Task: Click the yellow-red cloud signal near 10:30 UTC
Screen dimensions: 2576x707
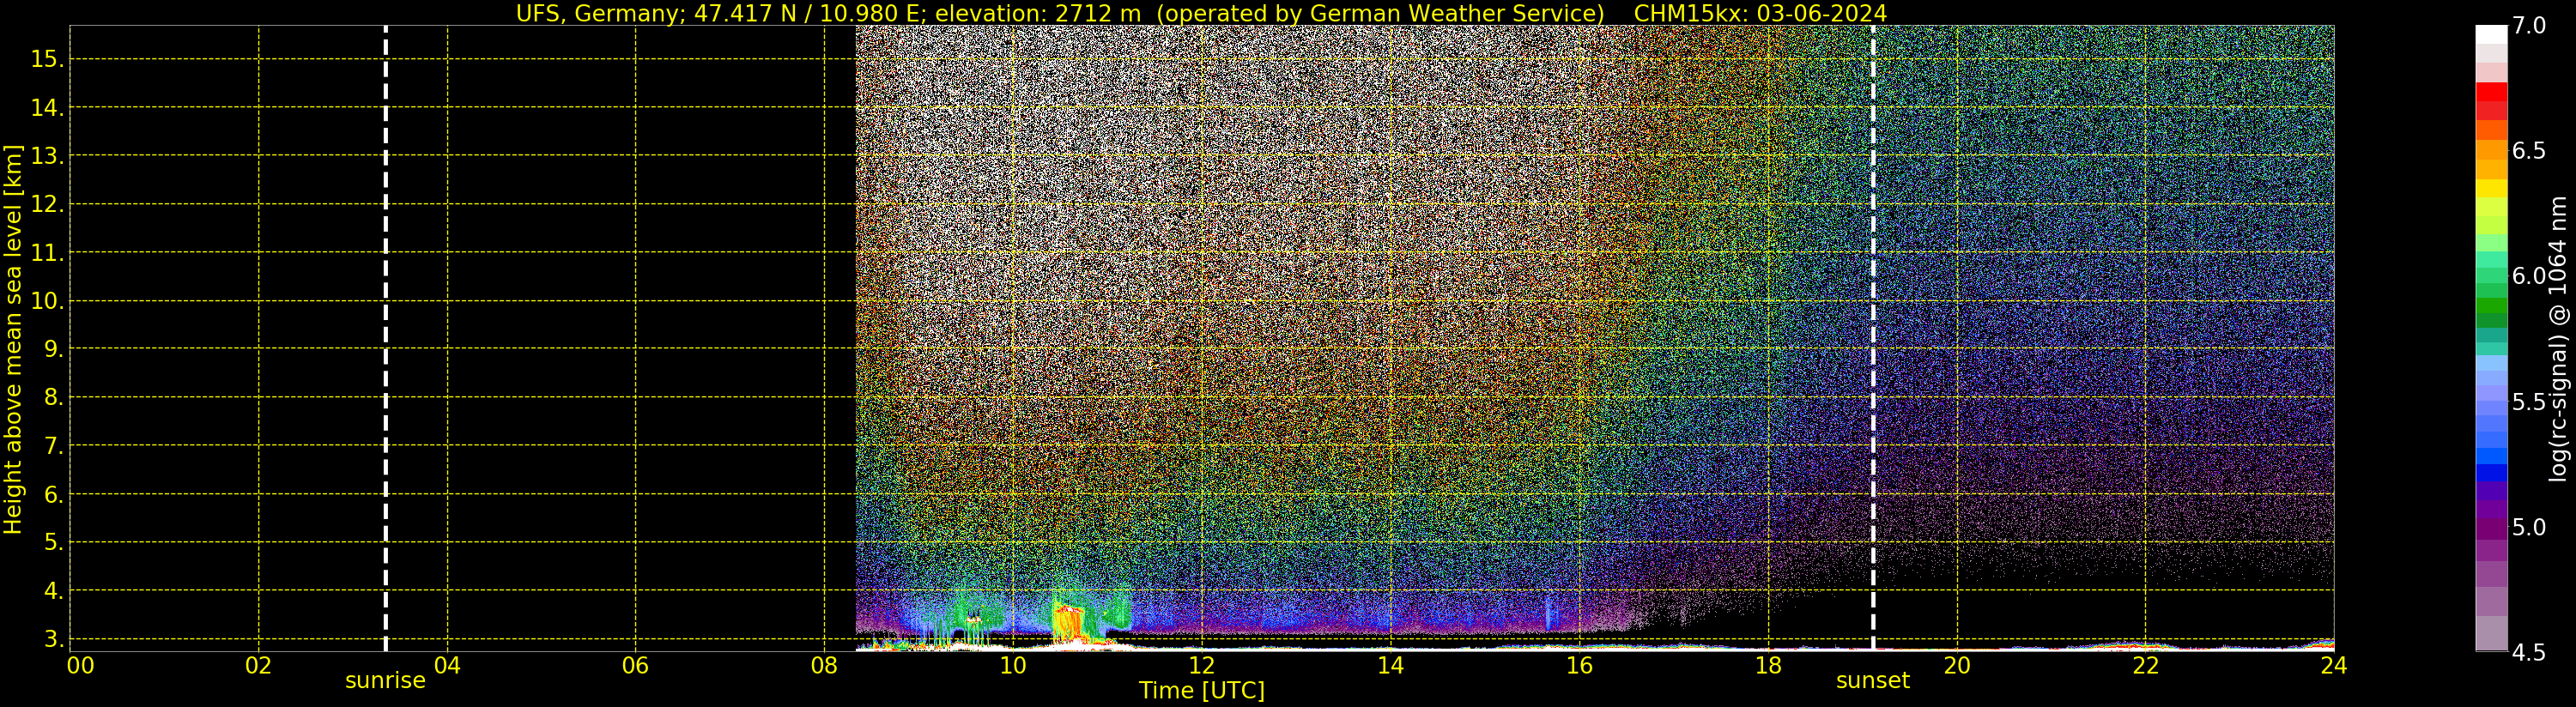Action: tap(1068, 621)
